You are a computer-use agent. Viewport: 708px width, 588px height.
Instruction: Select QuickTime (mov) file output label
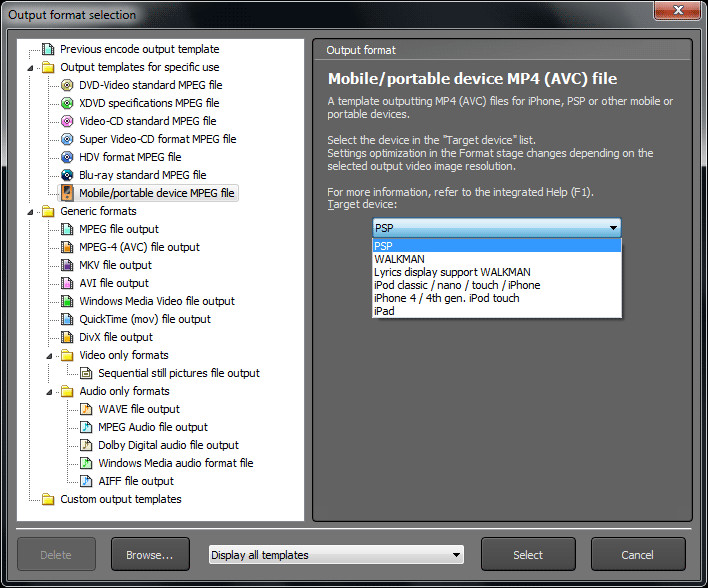tap(144, 319)
